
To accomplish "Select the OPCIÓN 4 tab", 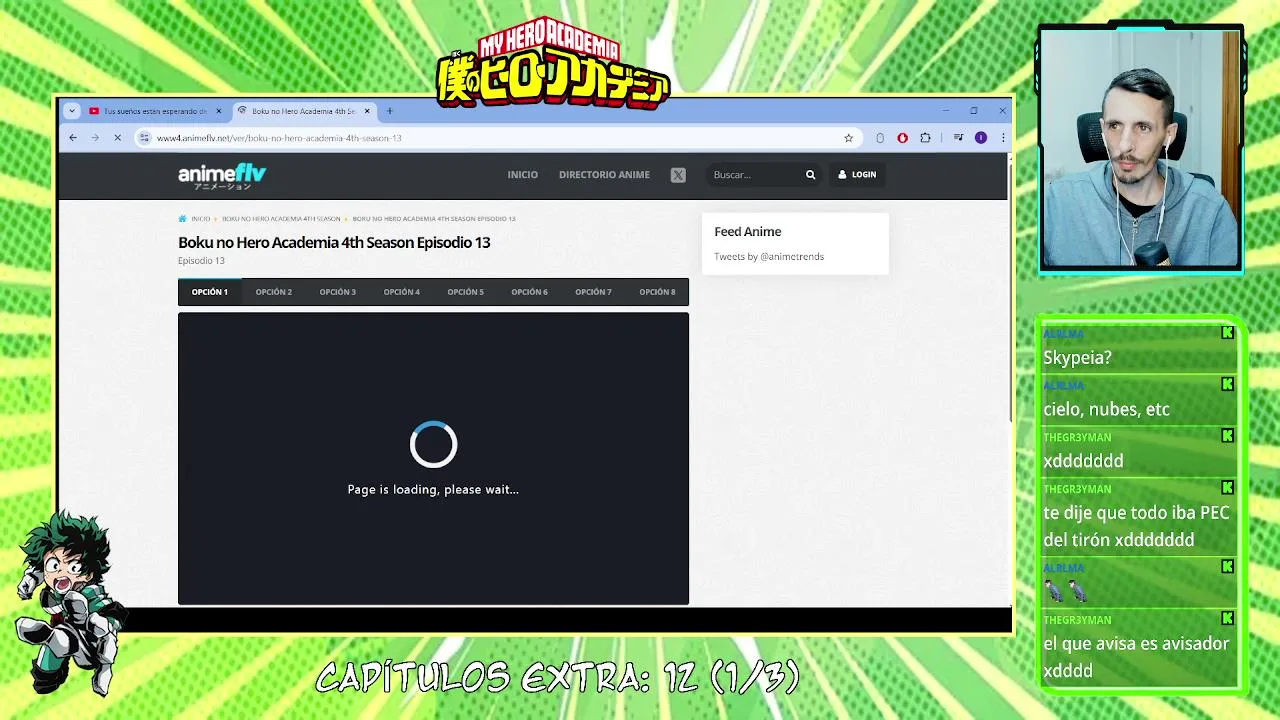I will click(x=402, y=292).
